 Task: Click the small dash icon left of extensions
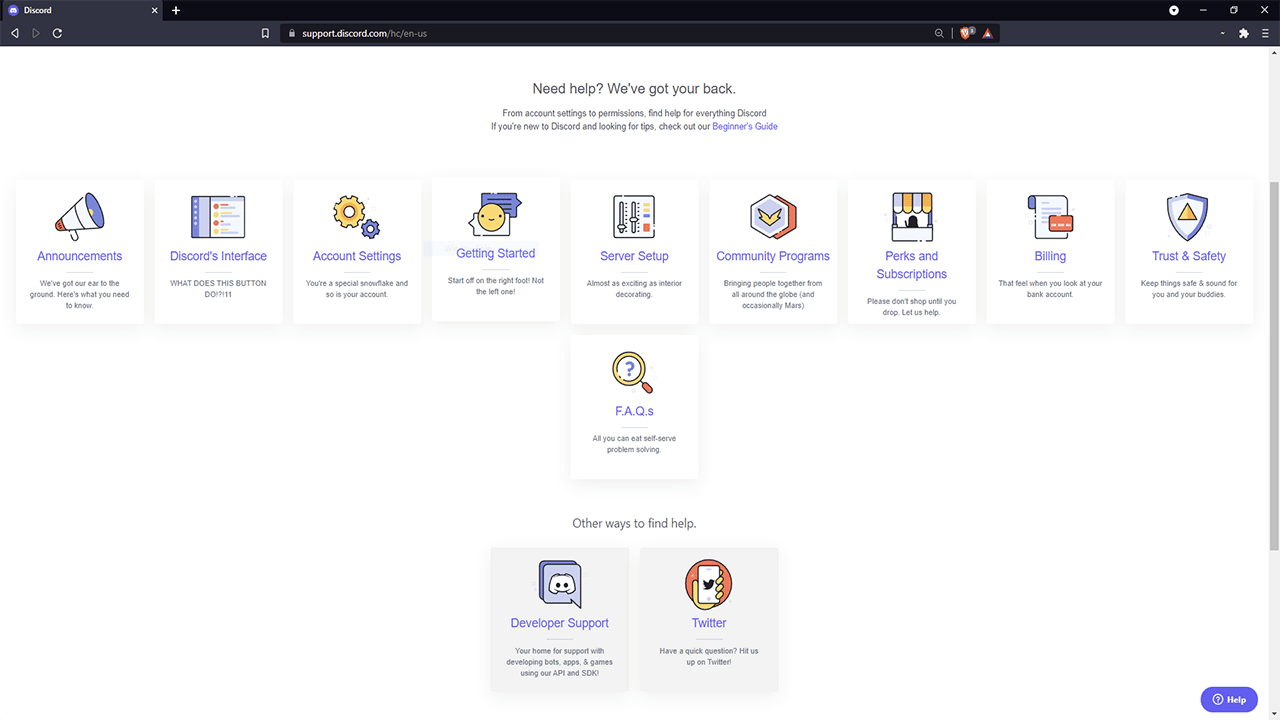click(1223, 33)
